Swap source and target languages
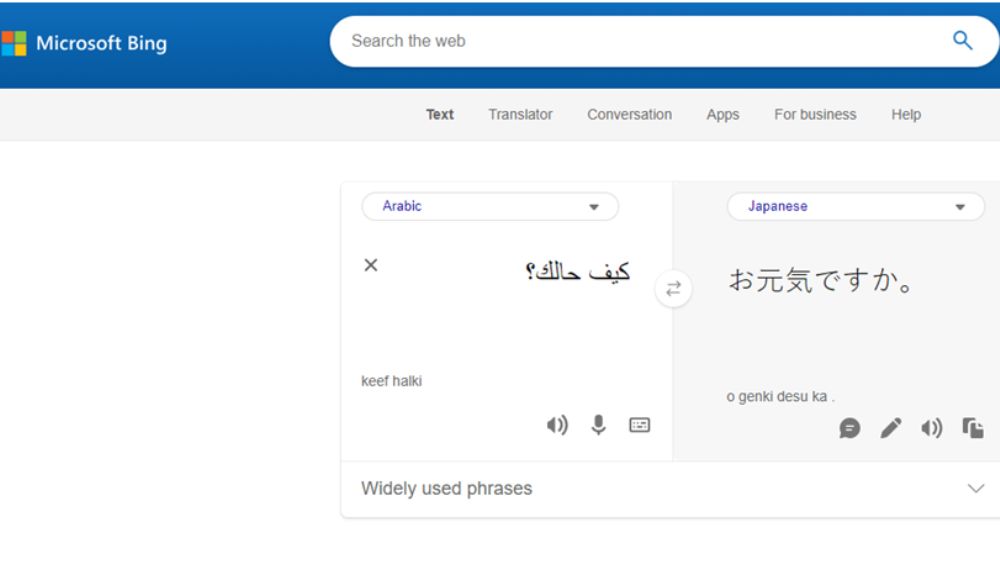Screen dimensions: 1000x562 pos(673,289)
